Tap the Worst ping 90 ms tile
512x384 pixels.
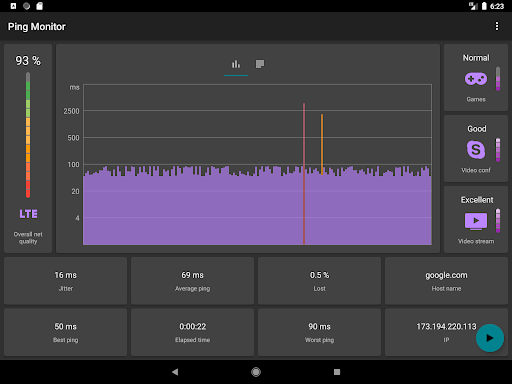click(319, 332)
